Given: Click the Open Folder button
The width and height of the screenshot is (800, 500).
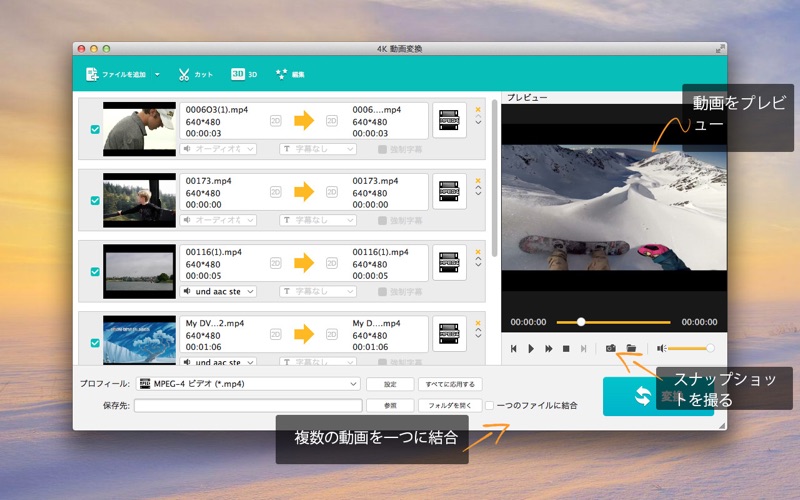Looking at the screenshot, I should [449, 406].
